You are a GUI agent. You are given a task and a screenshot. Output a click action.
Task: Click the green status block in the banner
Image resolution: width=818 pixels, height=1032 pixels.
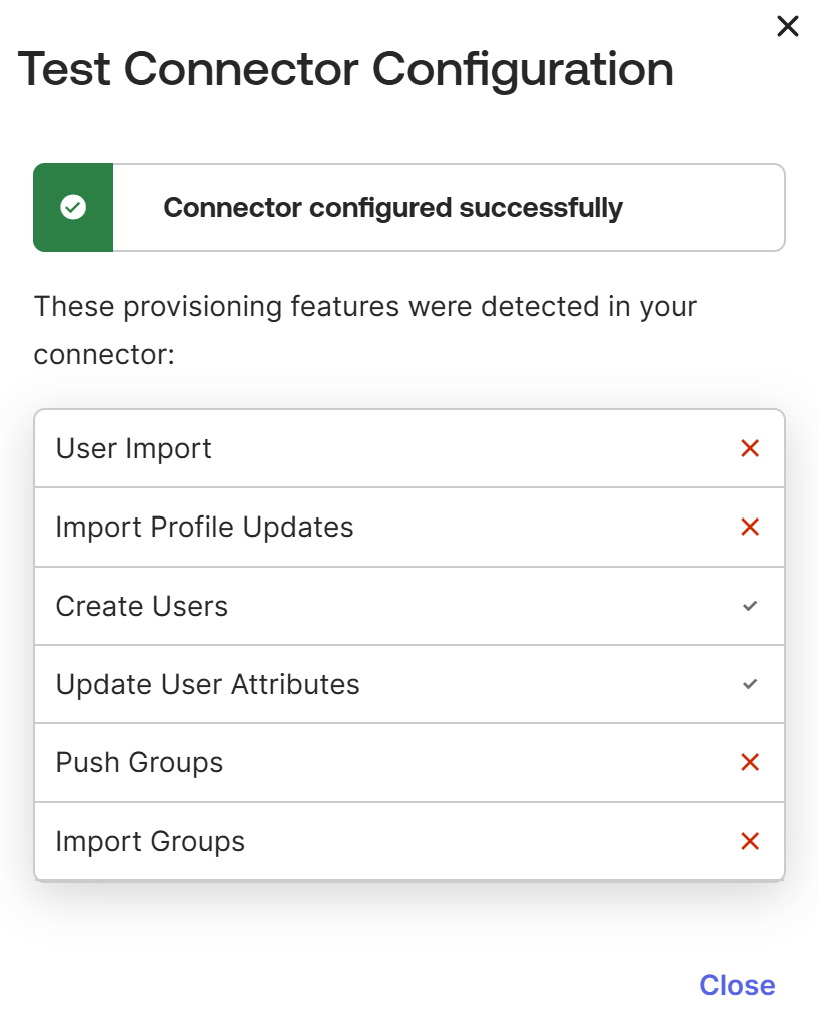pyautogui.click(x=73, y=207)
